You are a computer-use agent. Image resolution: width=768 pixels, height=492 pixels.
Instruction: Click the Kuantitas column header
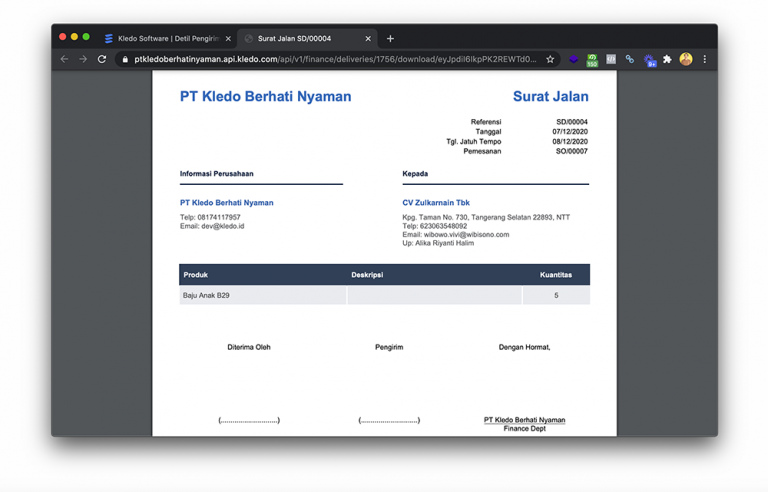coord(556,275)
